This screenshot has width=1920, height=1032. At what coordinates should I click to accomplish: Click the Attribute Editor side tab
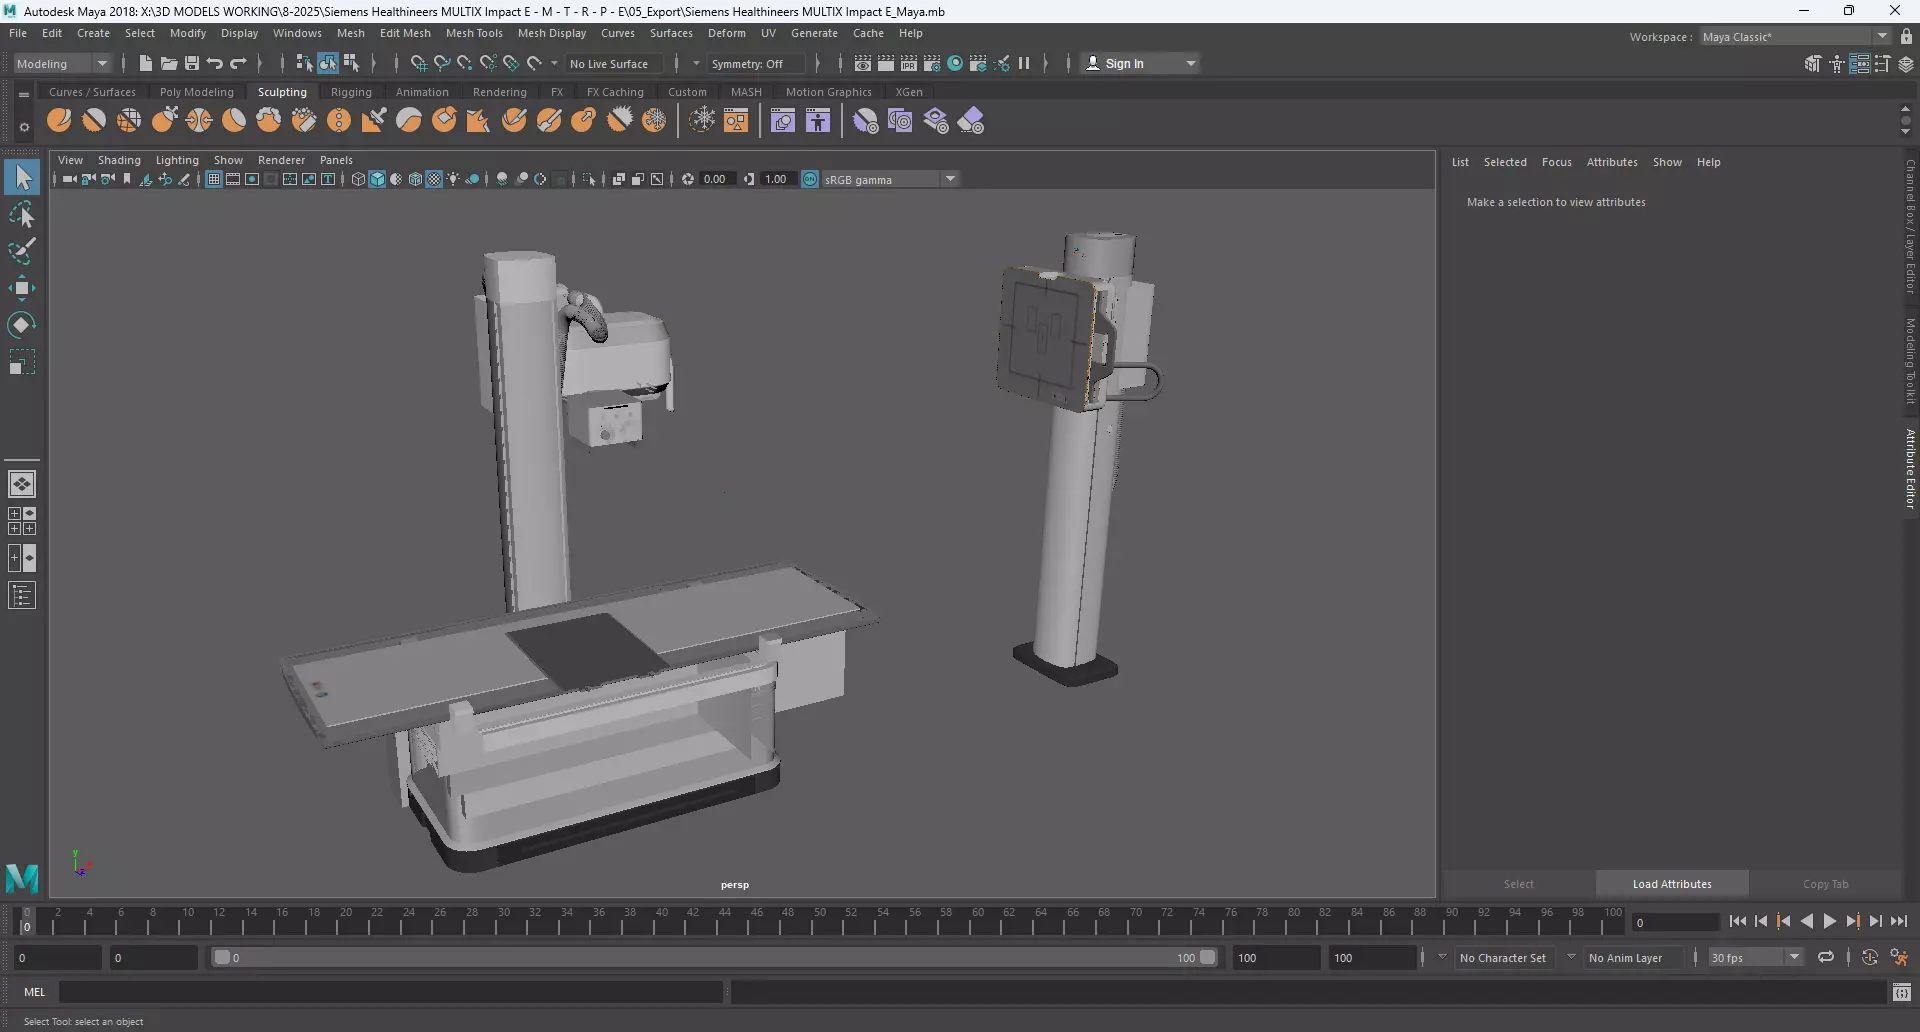1910,469
